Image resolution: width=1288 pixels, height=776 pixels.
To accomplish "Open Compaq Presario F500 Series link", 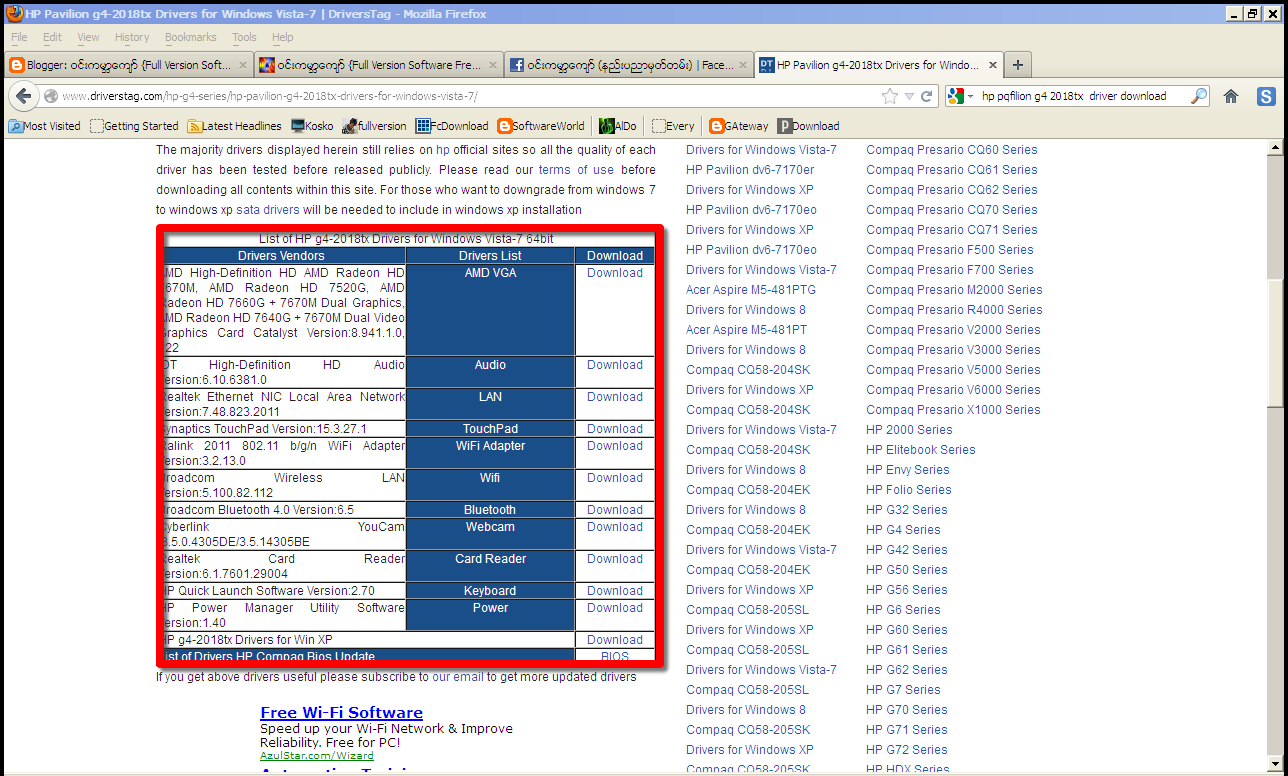I will 950,250.
